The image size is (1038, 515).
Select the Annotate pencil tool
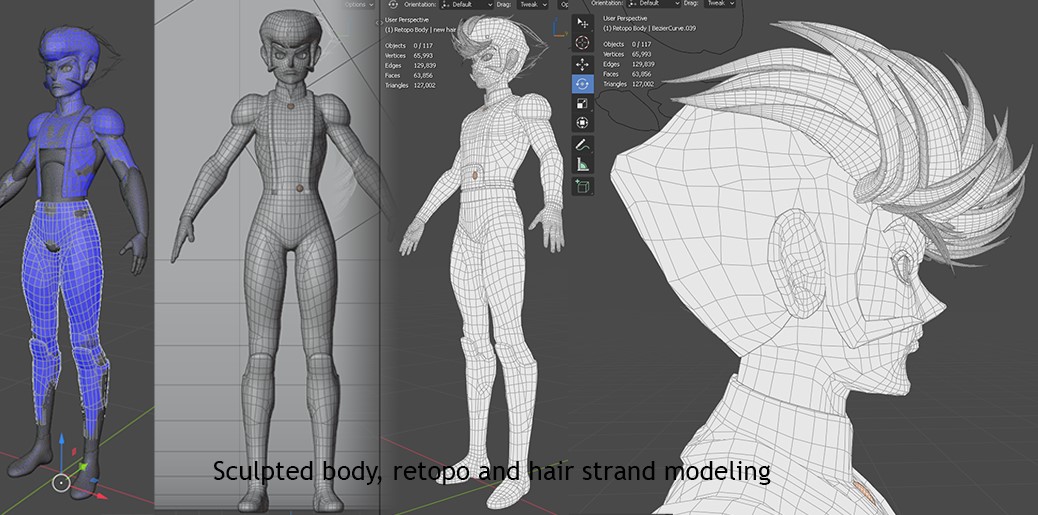pos(582,145)
